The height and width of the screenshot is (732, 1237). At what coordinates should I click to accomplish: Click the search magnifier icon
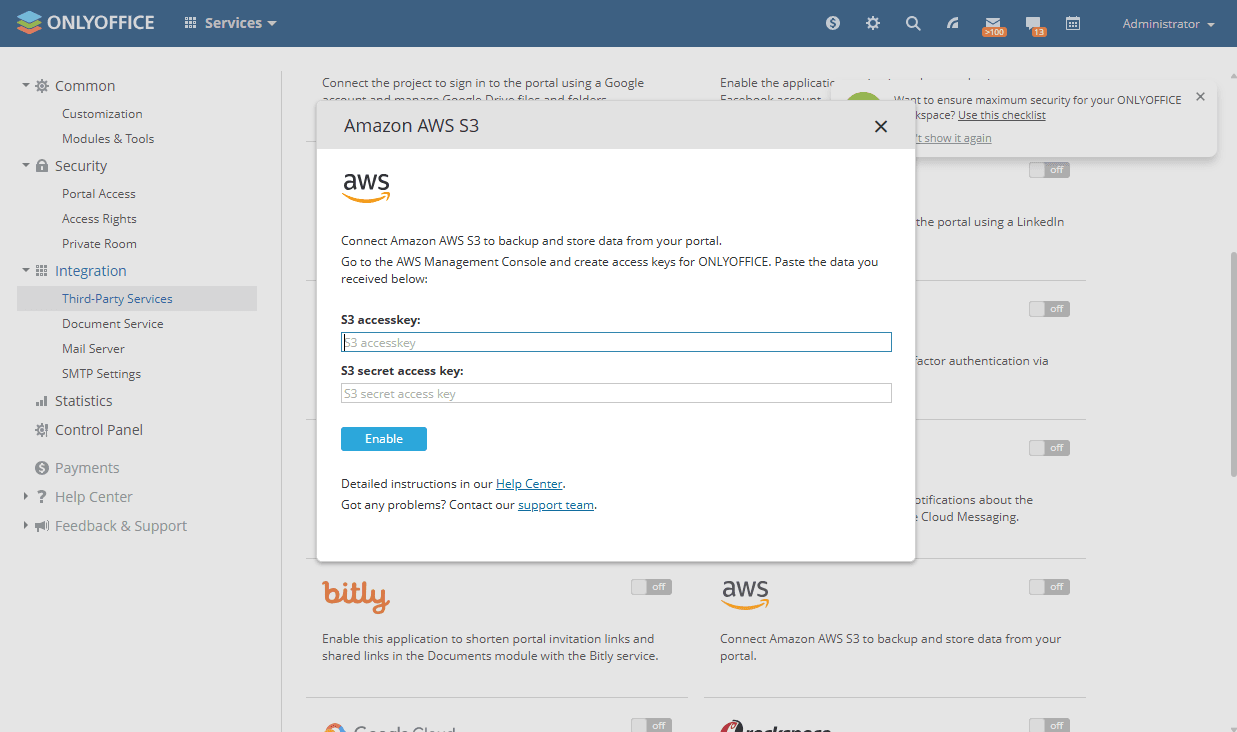(x=913, y=23)
